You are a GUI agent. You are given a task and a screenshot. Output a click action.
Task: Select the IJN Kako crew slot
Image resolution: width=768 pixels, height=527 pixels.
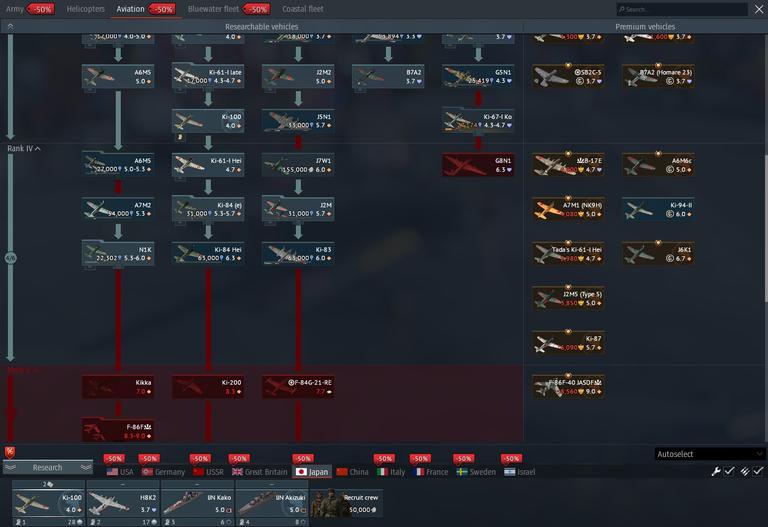point(197,503)
